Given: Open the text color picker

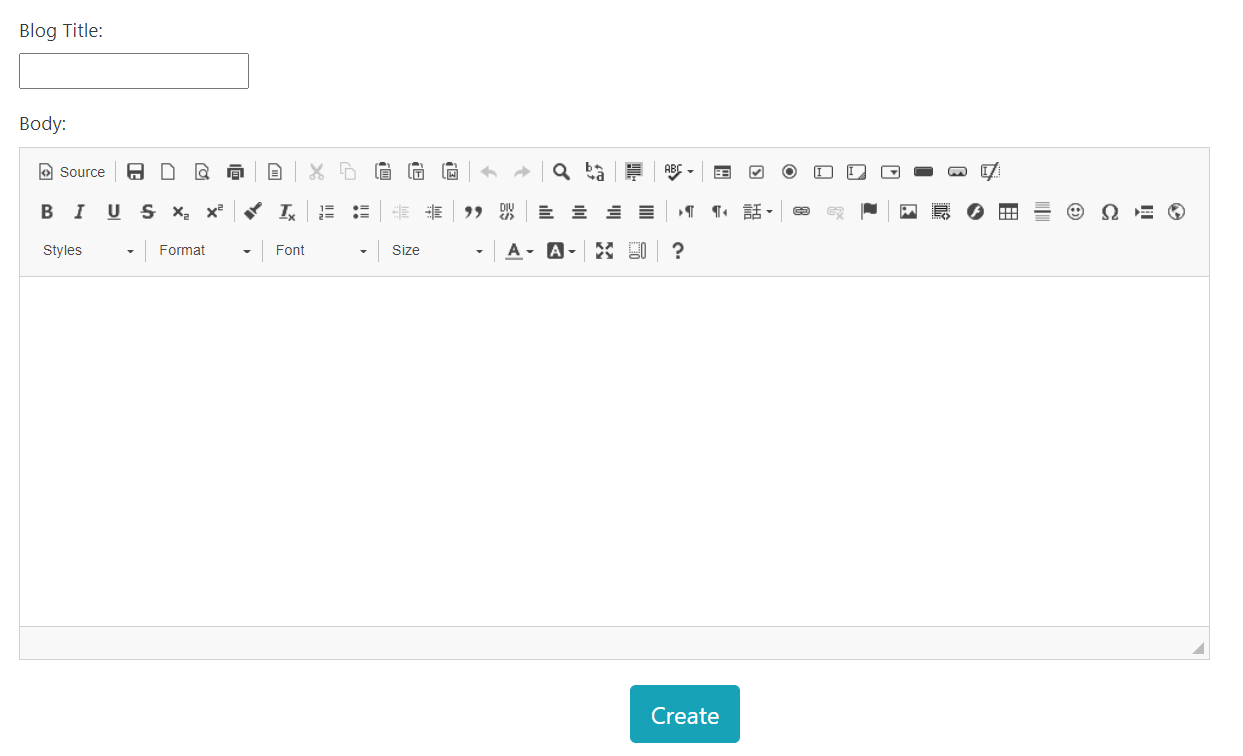Looking at the screenshot, I should click(x=514, y=250).
